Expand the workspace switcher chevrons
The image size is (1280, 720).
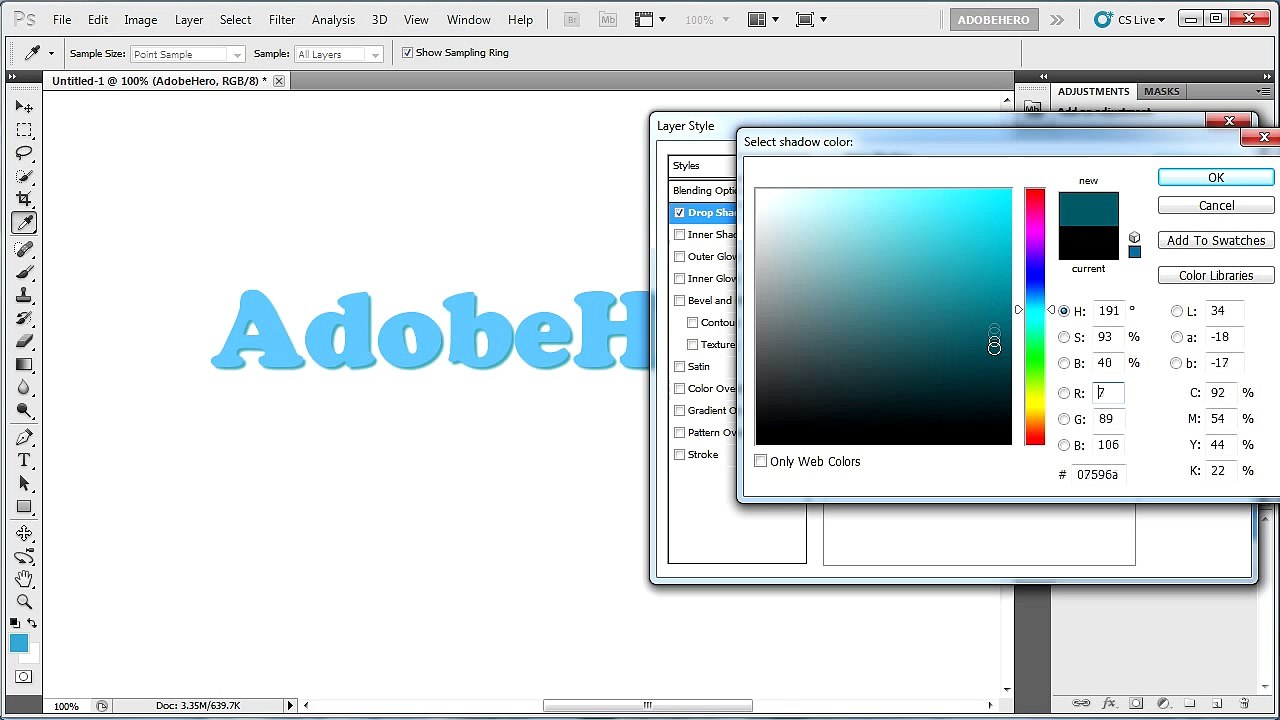click(1057, 19)
